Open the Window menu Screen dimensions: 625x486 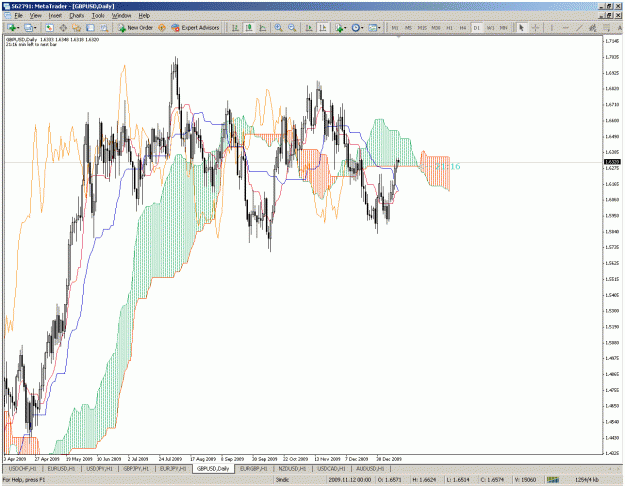pos(121,16)
